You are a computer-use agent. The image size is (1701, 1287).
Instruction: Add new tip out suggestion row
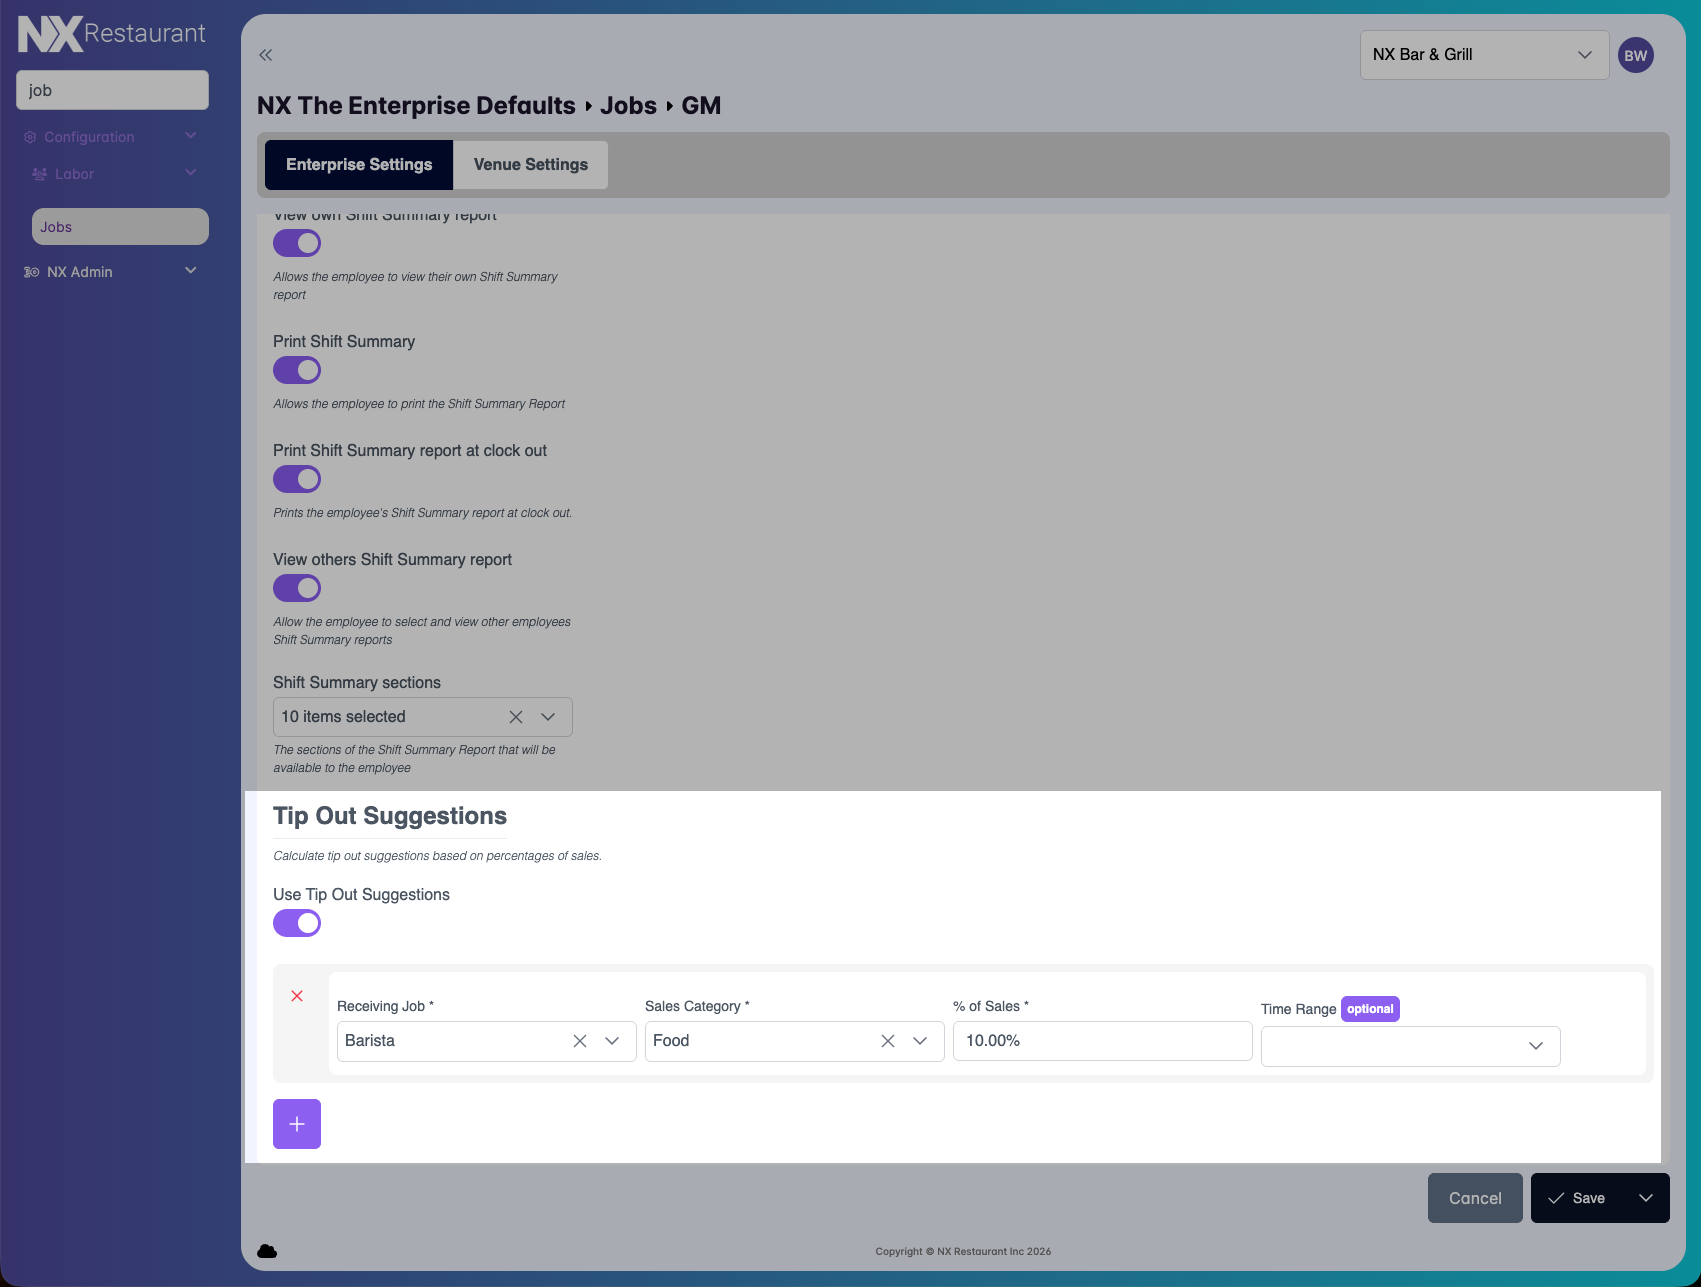297,1124
